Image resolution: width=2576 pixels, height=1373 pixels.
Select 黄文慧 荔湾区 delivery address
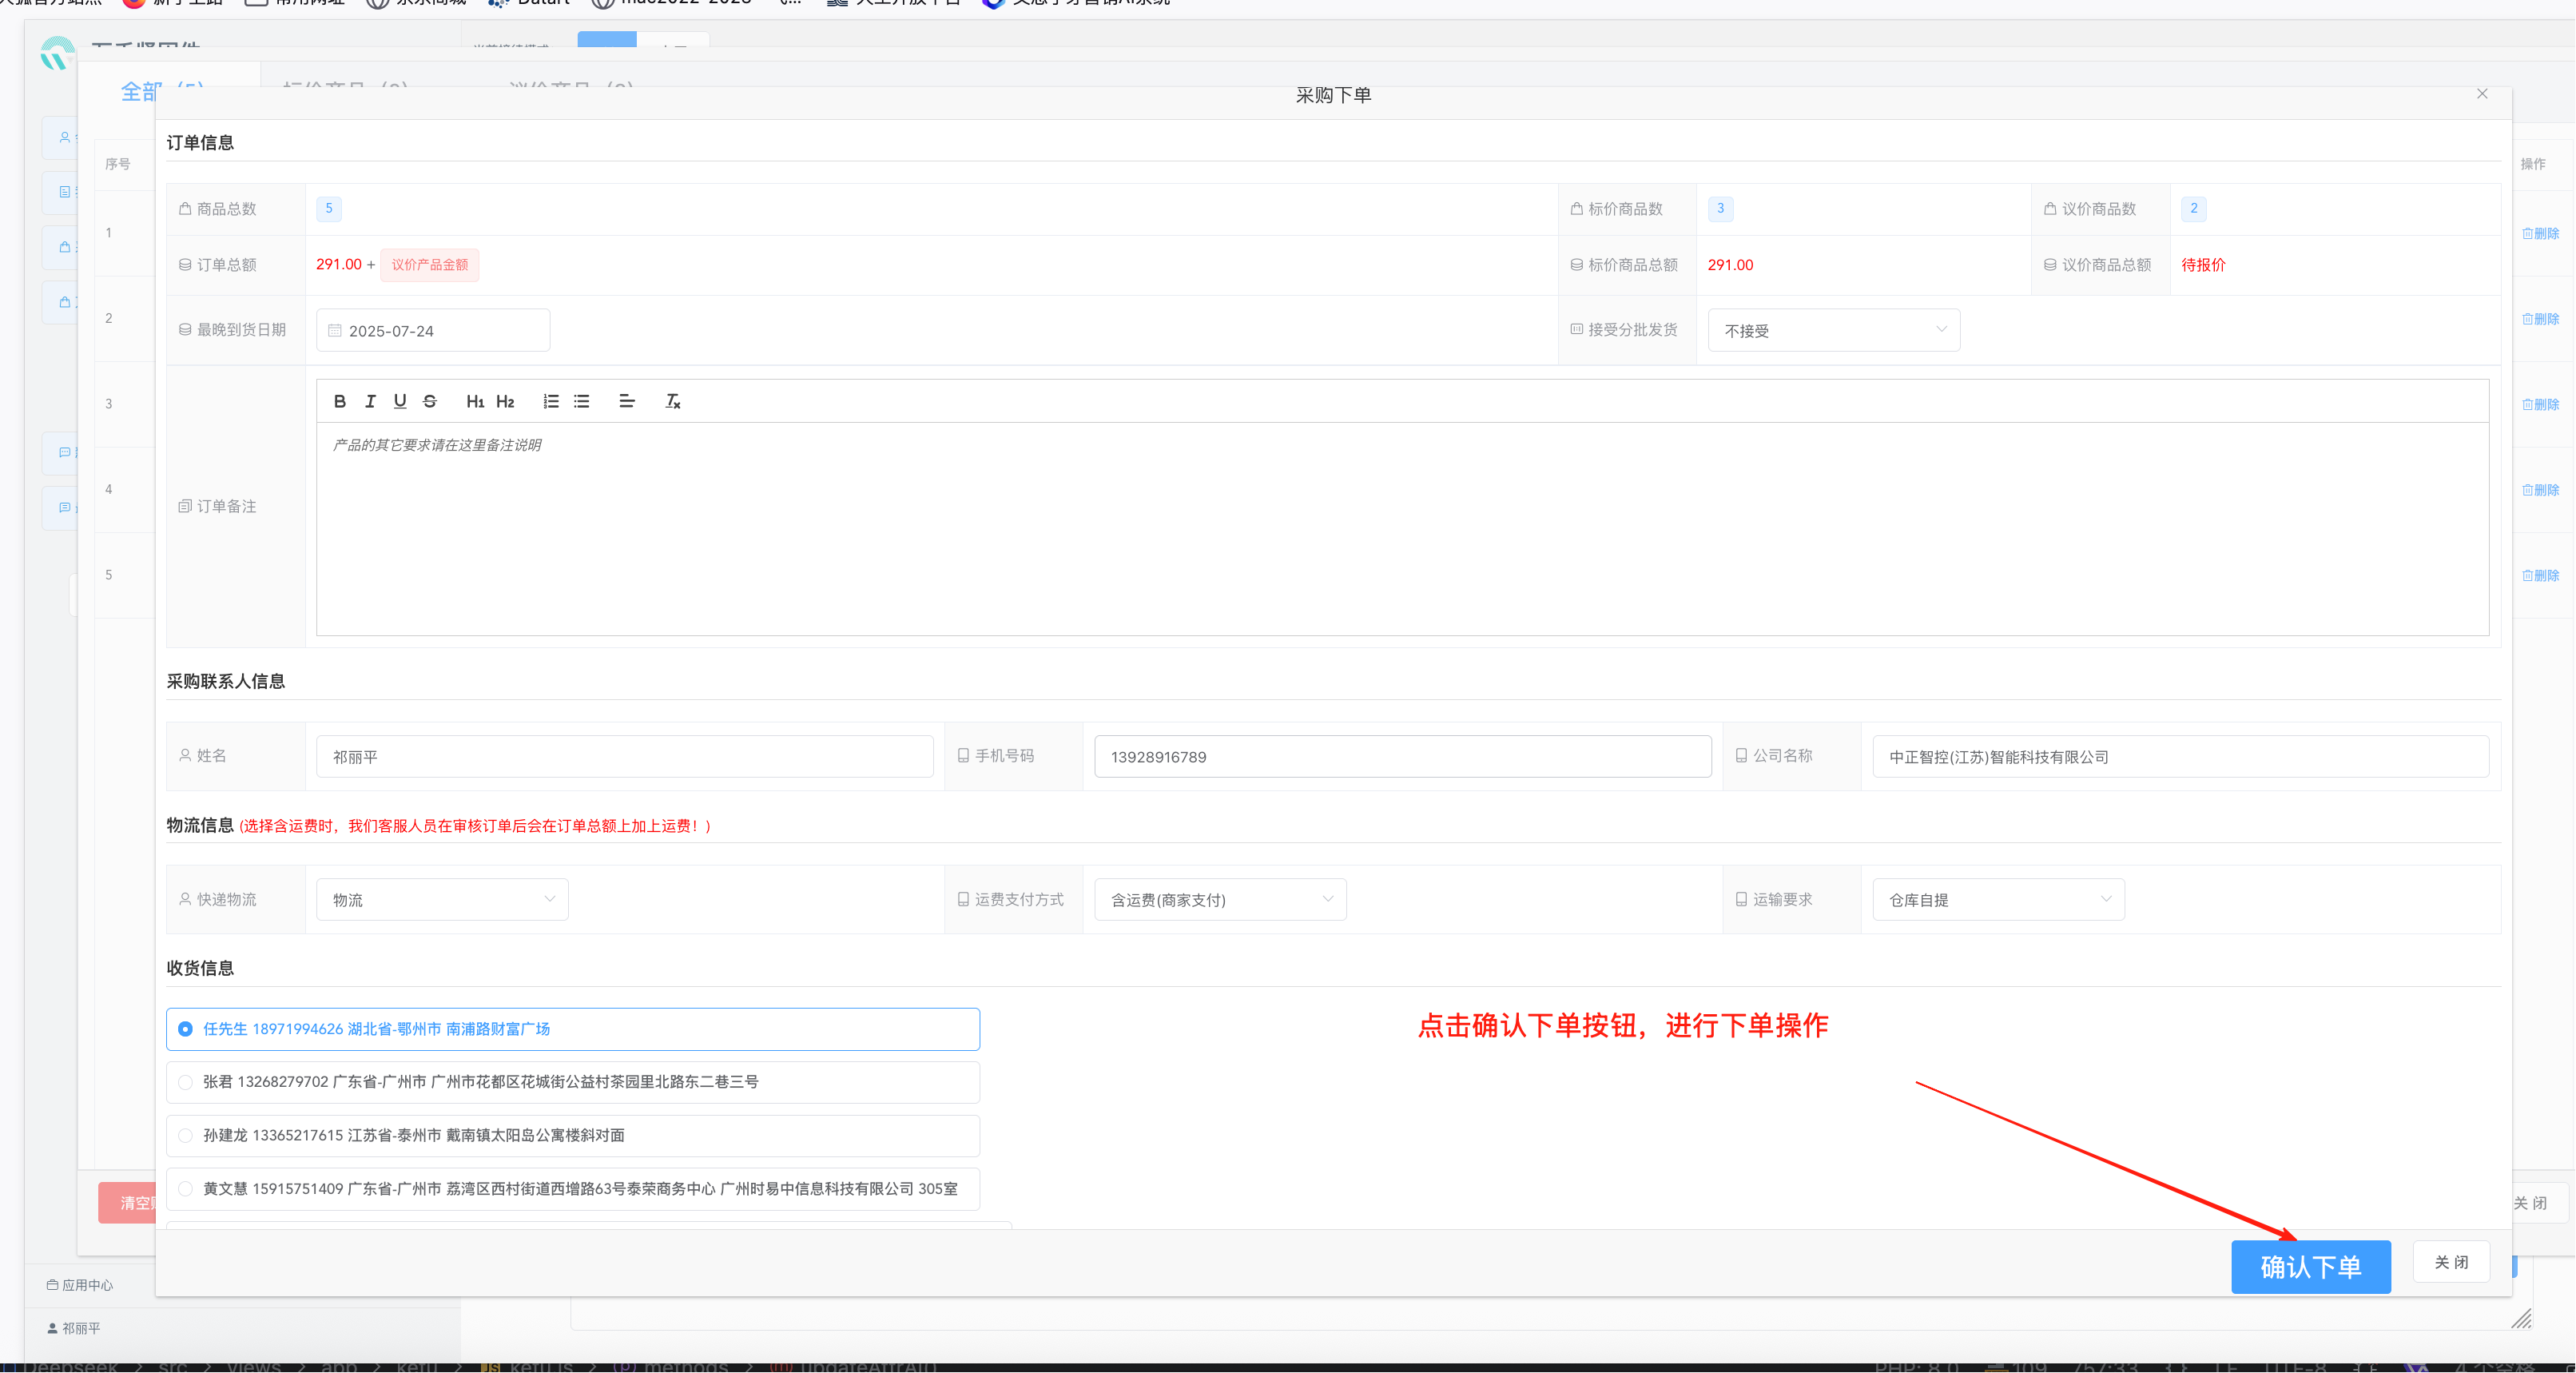click(x=185, y=1189)
